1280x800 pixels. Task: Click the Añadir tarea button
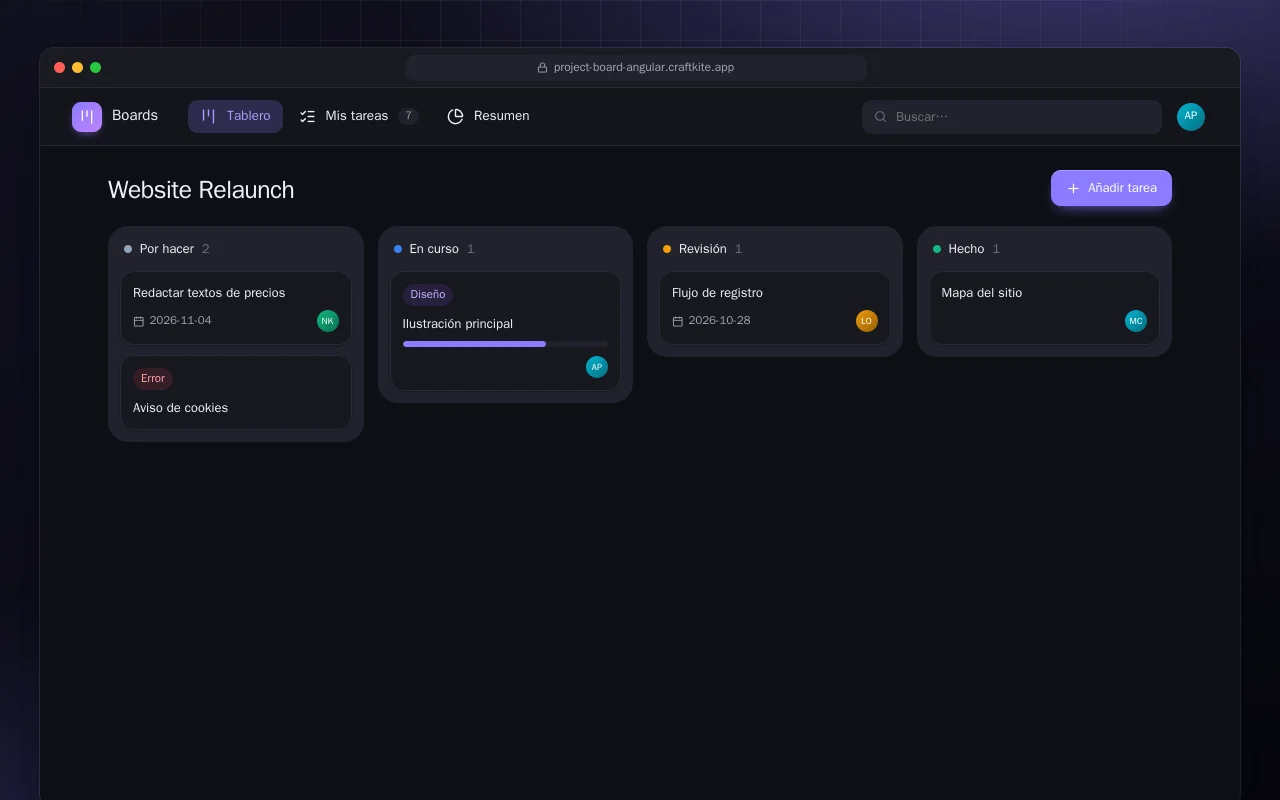1111,188
